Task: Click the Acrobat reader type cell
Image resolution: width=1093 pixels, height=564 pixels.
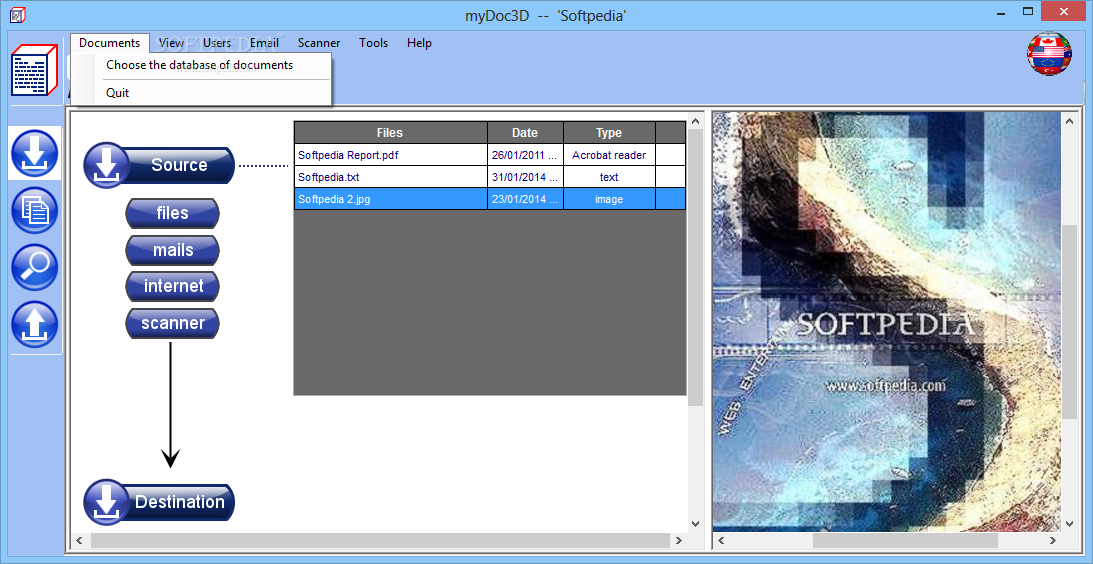Action: point(609,155)
